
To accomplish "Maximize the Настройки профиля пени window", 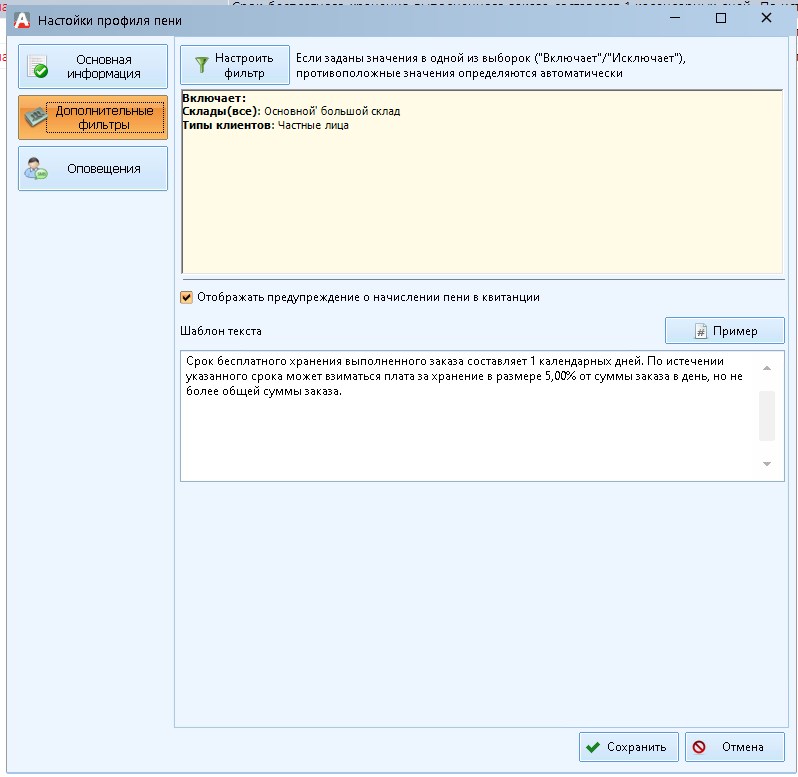I will pos(721,19).
